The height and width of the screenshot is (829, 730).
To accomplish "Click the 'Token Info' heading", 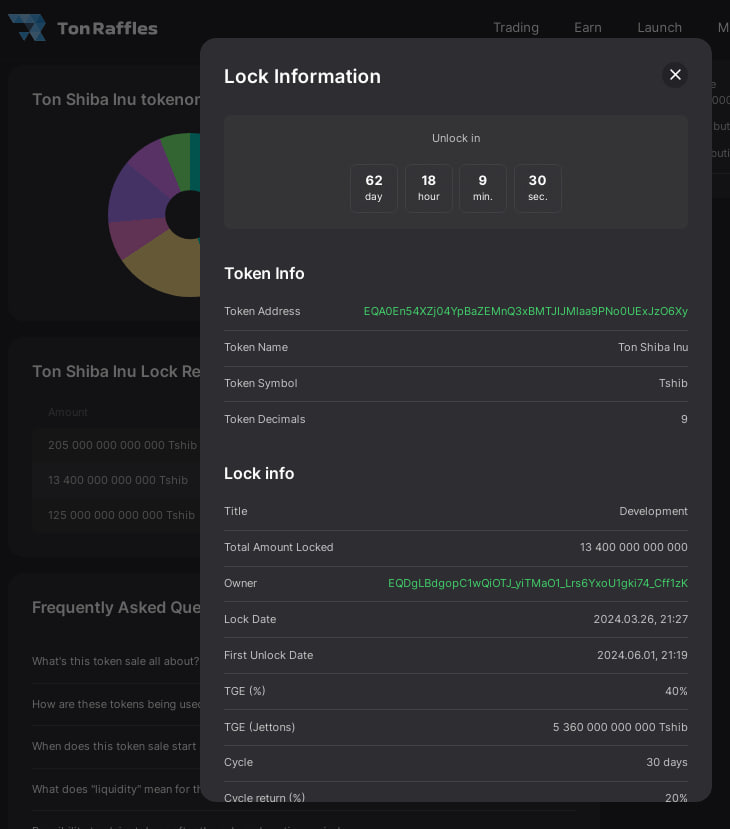I will (x=264, y=273).
